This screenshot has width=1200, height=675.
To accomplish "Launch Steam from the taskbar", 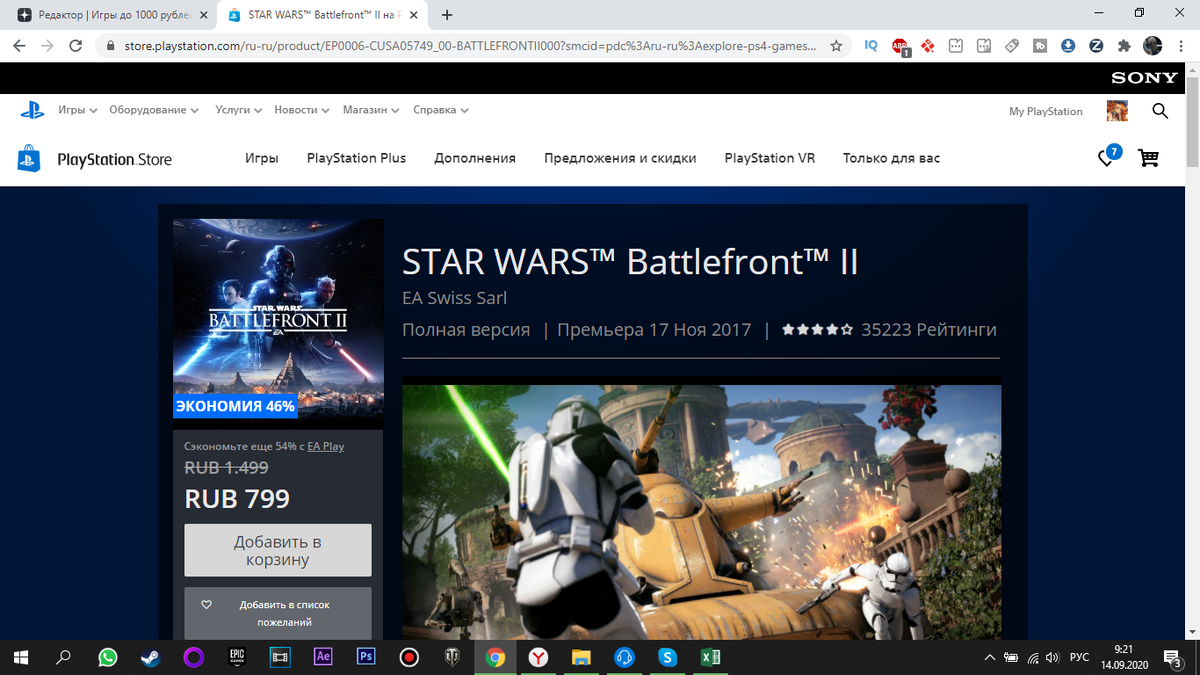I will 151,657.
